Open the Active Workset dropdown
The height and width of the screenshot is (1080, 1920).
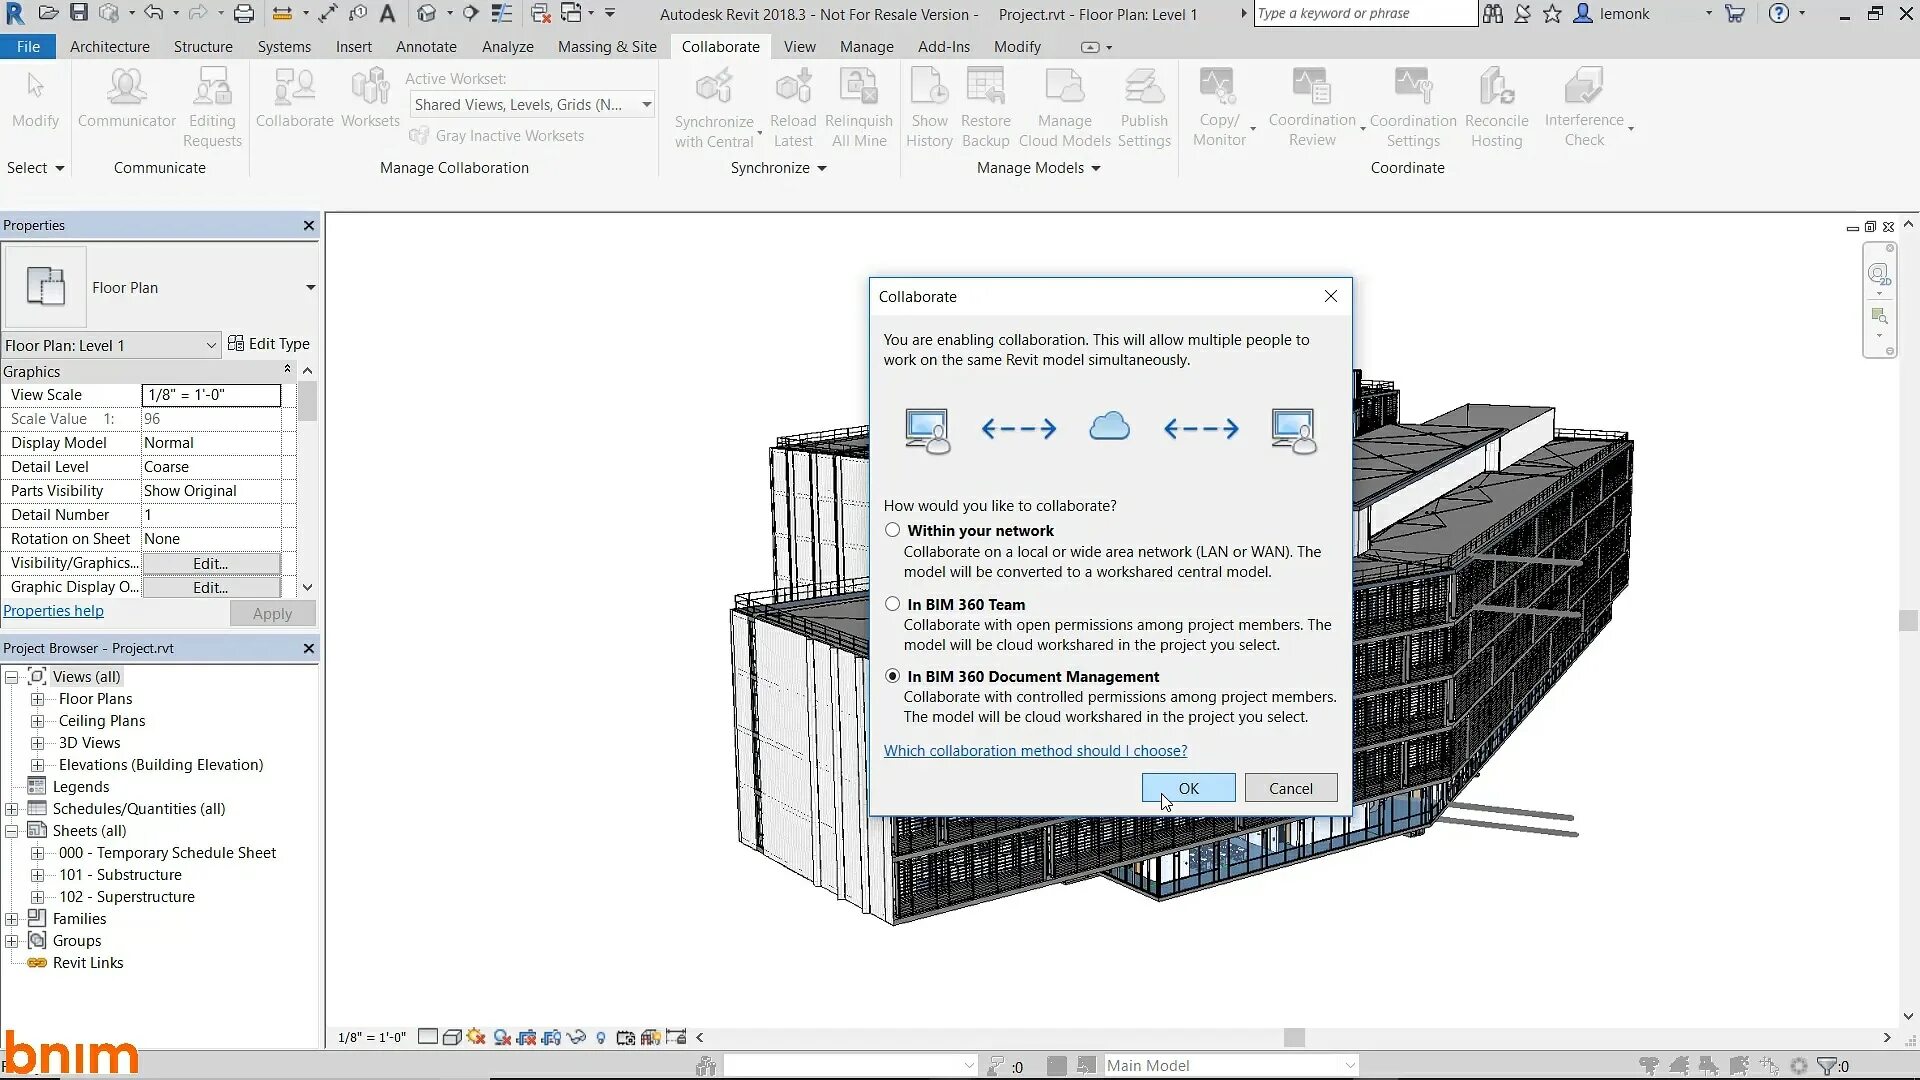point(646,104)
